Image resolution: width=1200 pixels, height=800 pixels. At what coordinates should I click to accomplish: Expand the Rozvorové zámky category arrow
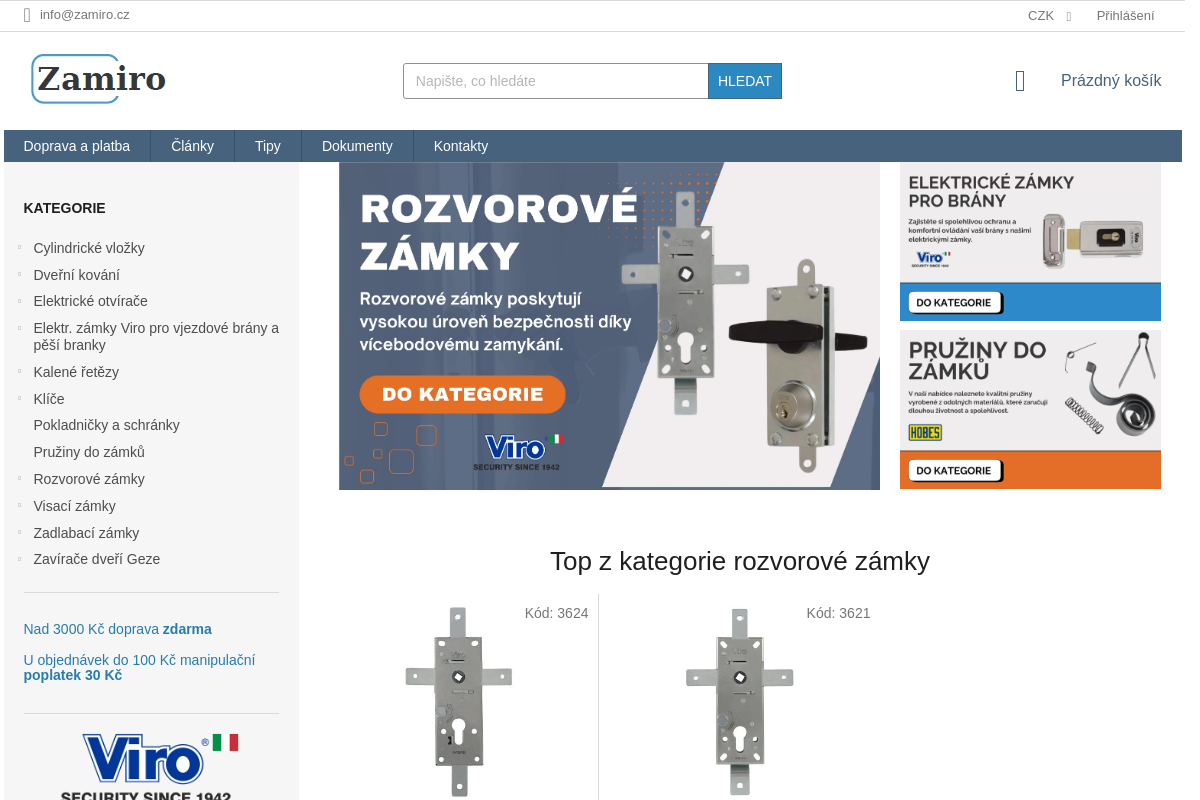[x=20, y=478]
